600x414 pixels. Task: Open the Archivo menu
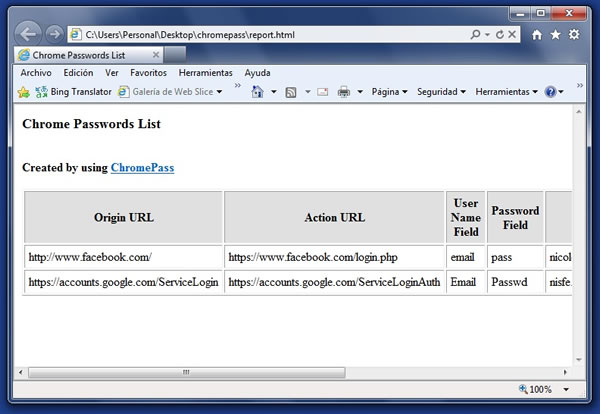click(x=36, y=73)
